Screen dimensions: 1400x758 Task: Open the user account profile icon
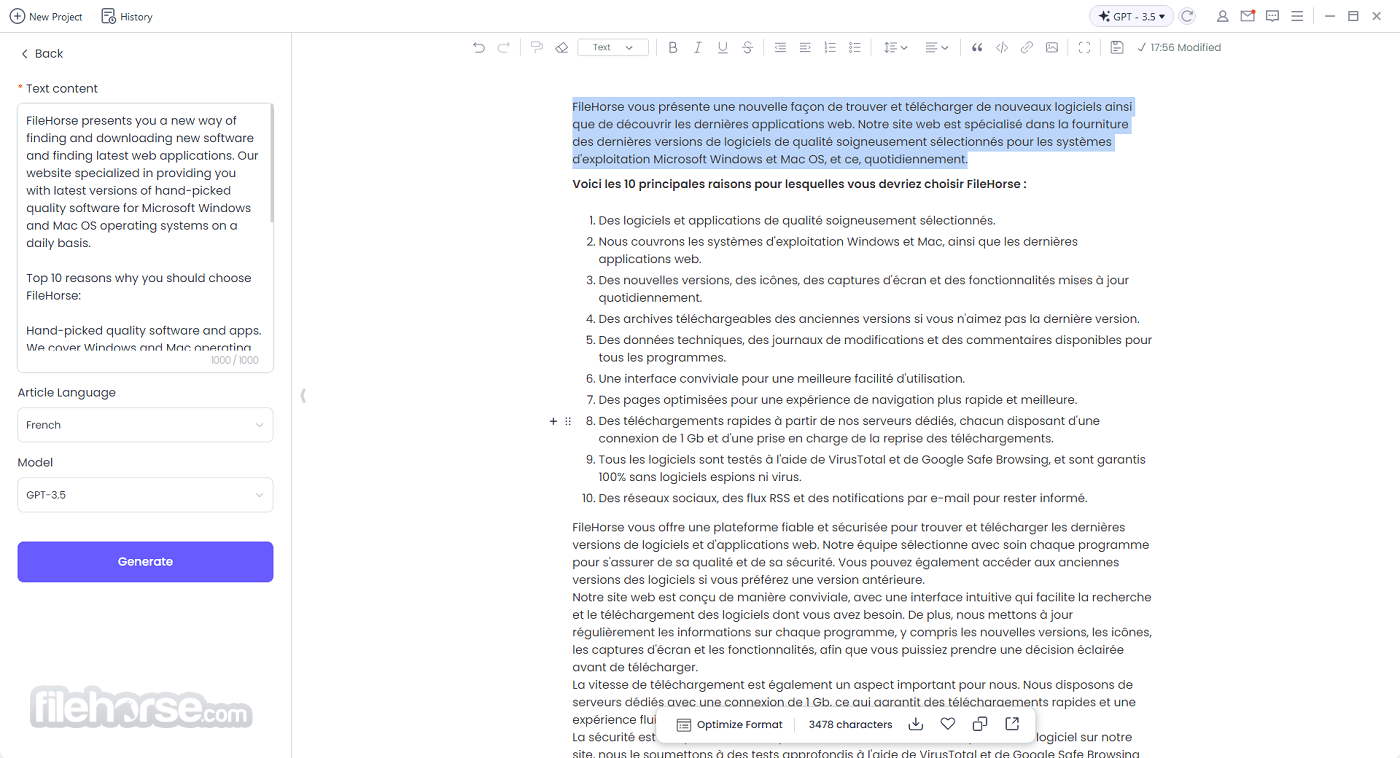(x=1222, y=16)
